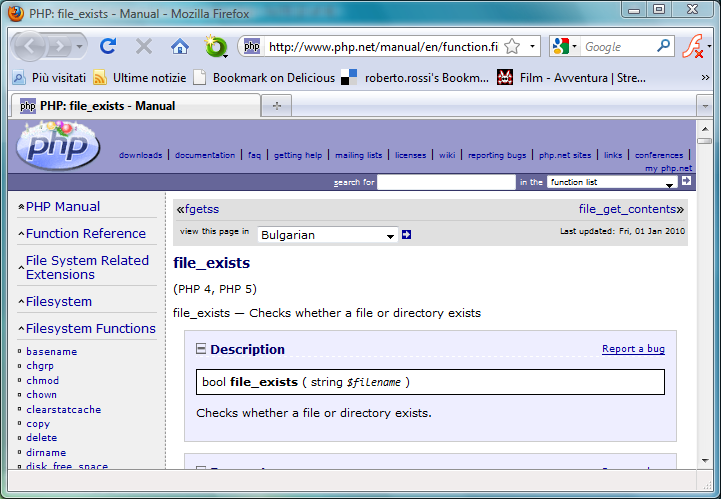
Task: Click the PHP site search for field
Action: point(446,182)
